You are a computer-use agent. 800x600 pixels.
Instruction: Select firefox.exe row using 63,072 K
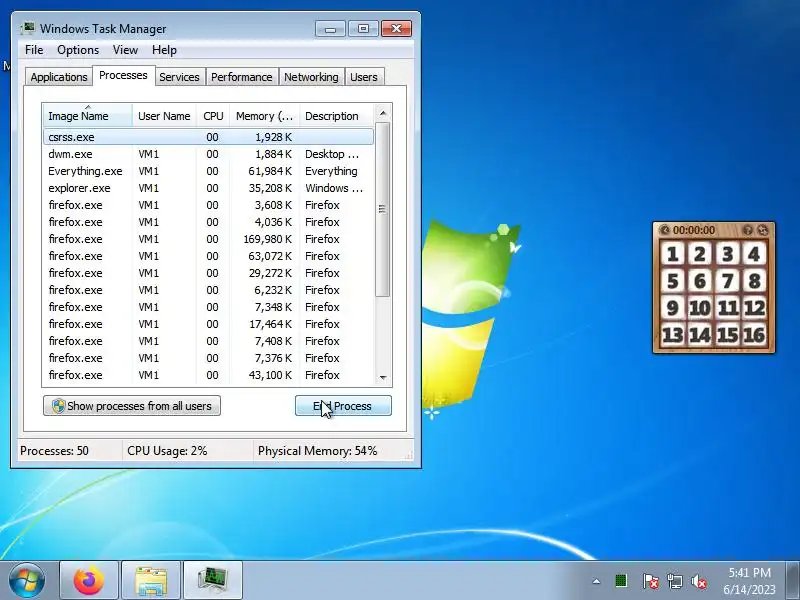click(x=209, y=256)
